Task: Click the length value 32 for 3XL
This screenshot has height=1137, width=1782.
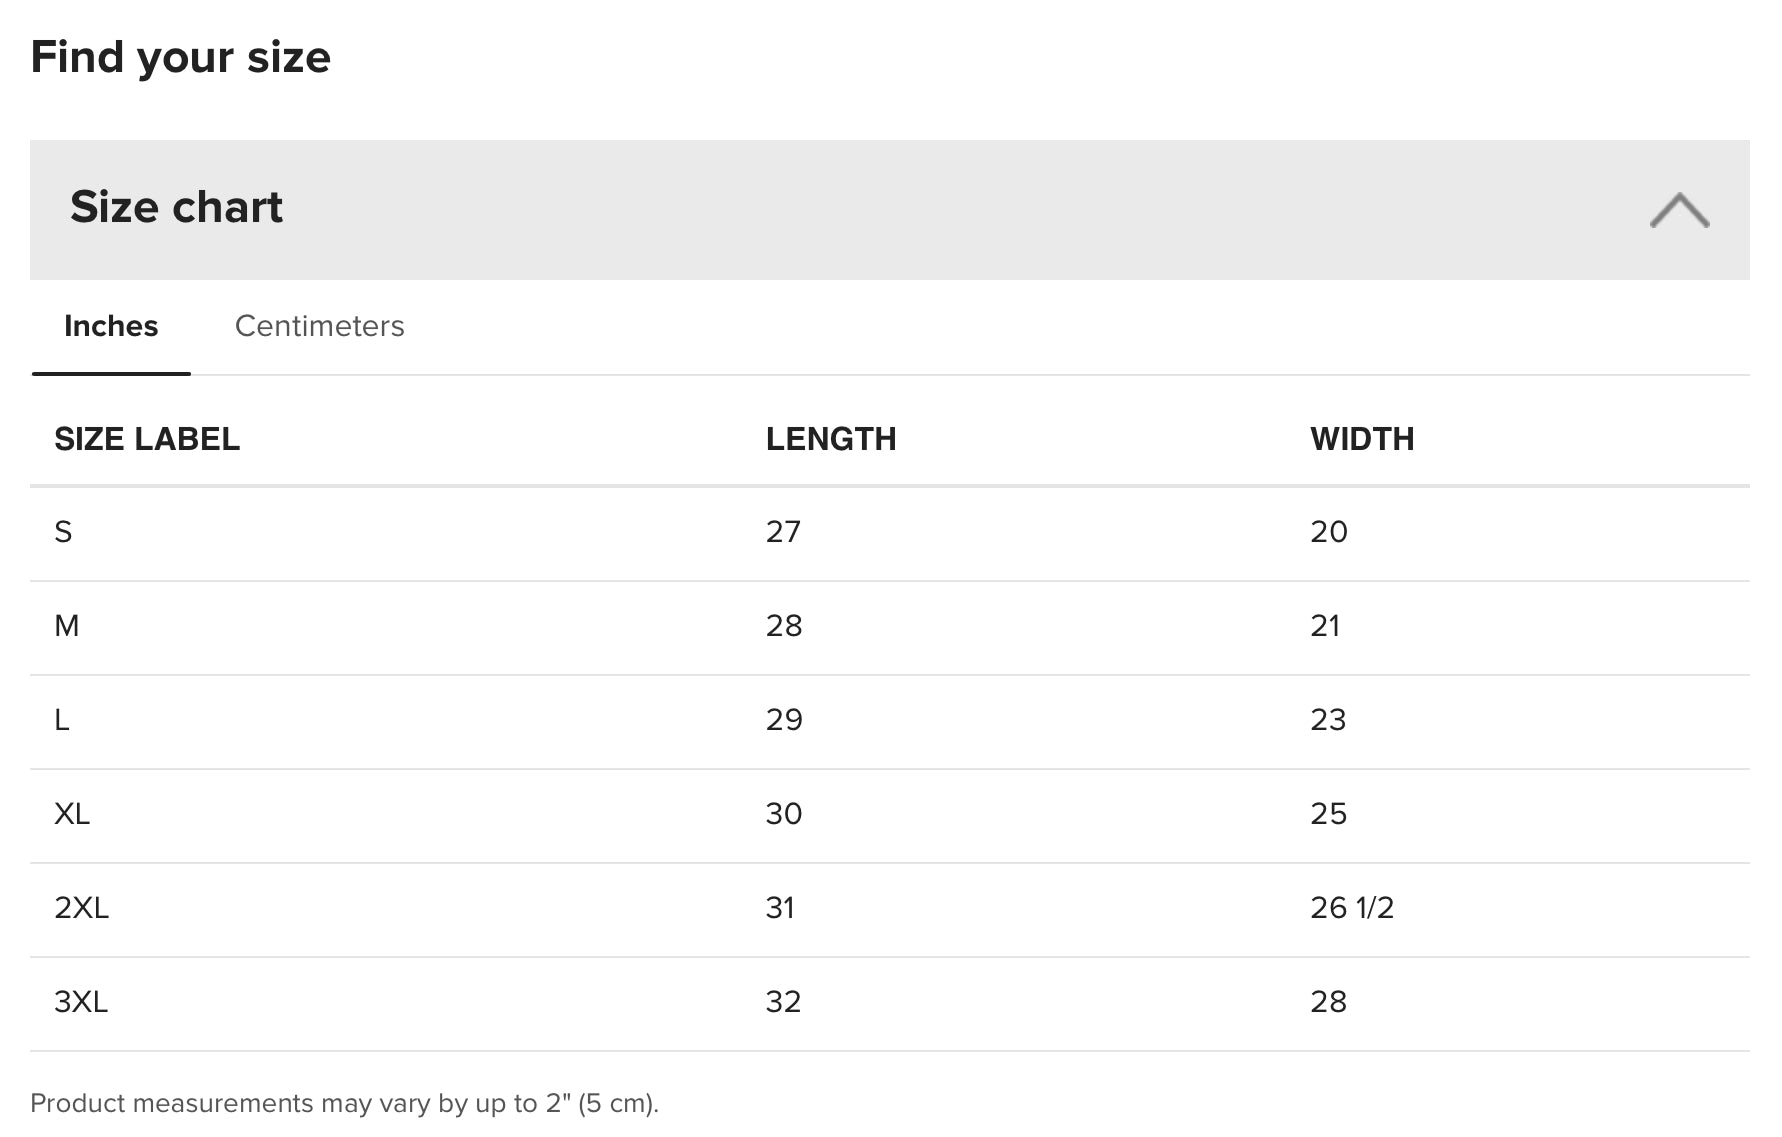Action: click(x=783, y=1002)
